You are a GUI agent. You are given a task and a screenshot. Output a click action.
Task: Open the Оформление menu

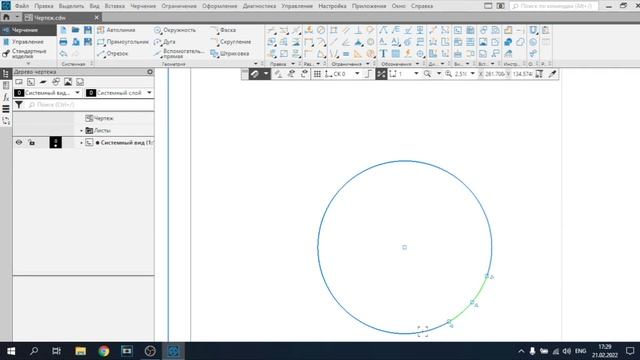[220, 6]
